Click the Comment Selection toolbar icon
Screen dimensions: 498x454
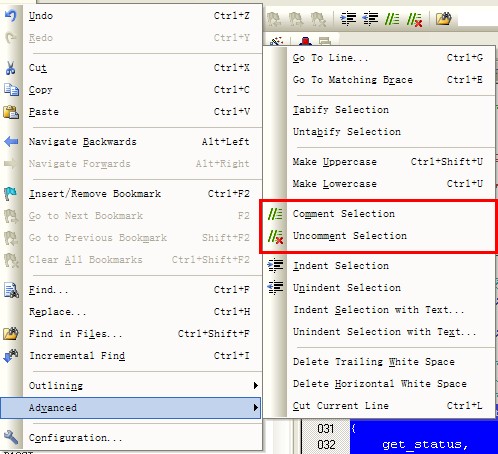pyautogui.click(x=392, y=19)
